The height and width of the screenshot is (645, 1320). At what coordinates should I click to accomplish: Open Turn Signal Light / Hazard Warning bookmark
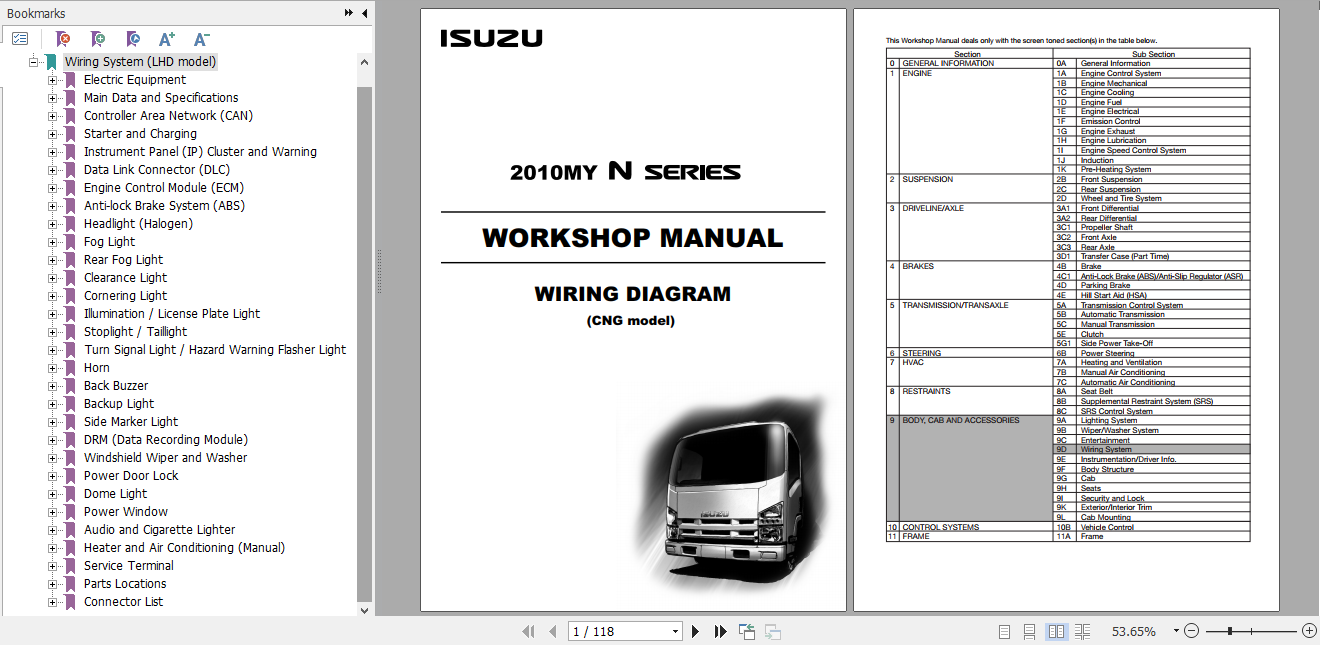215,350
